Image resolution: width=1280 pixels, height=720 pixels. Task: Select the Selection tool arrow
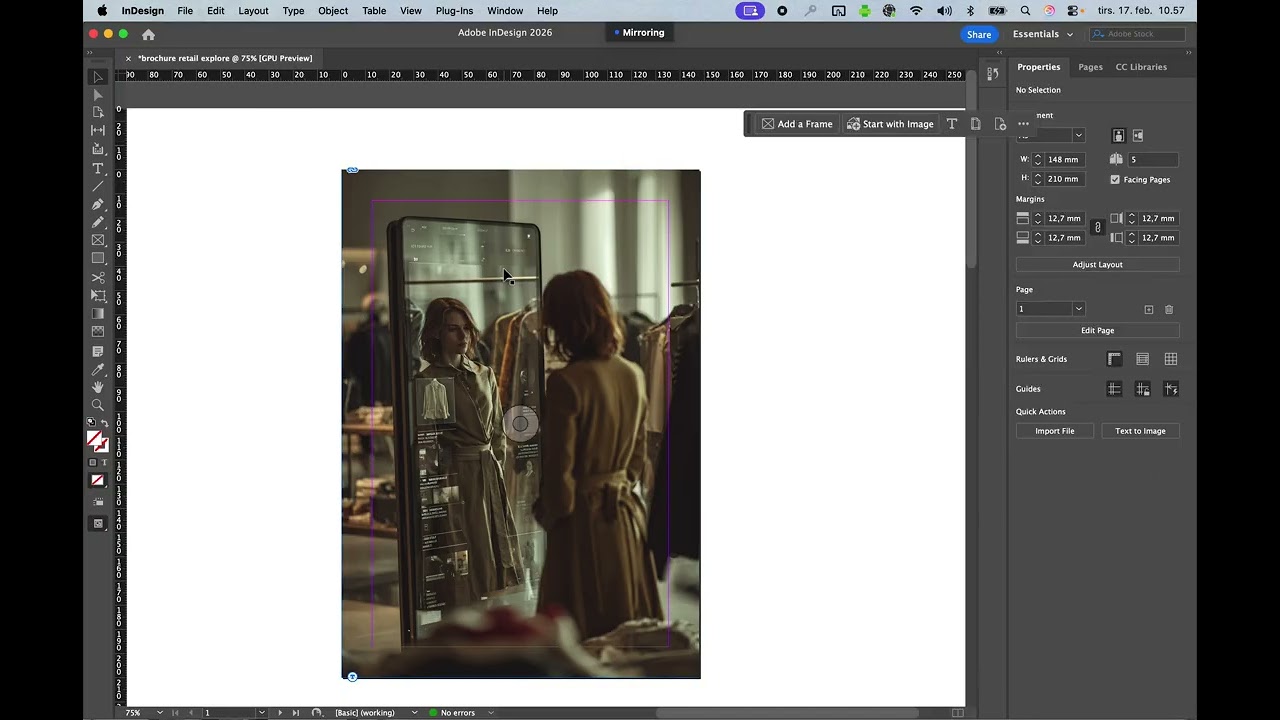tap(98, 77)
